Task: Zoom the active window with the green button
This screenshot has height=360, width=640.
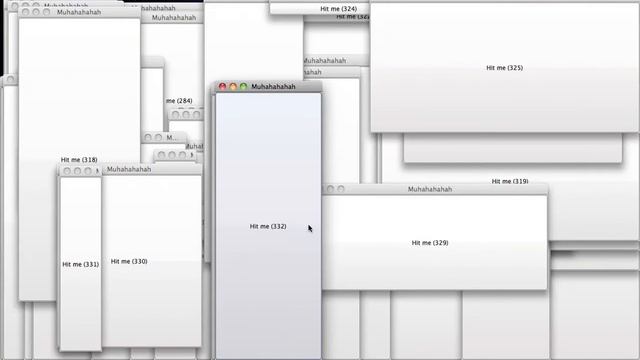Action: (244, 87)
